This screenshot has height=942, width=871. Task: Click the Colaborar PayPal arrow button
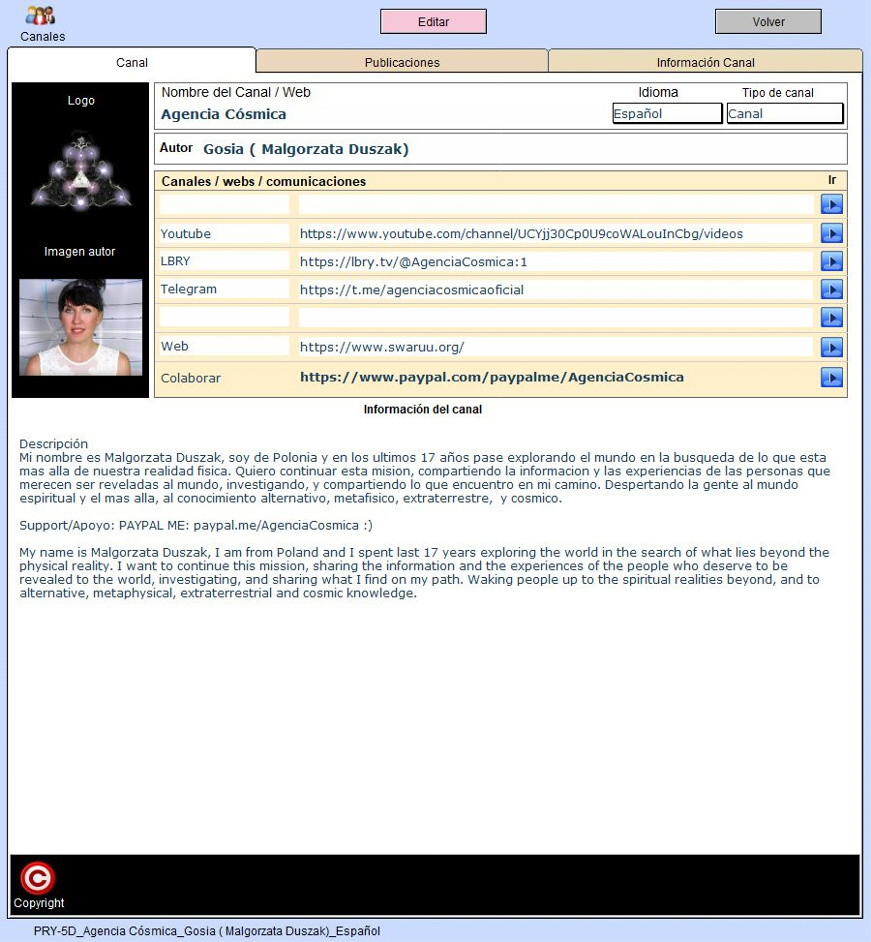[x=831, y=378]
